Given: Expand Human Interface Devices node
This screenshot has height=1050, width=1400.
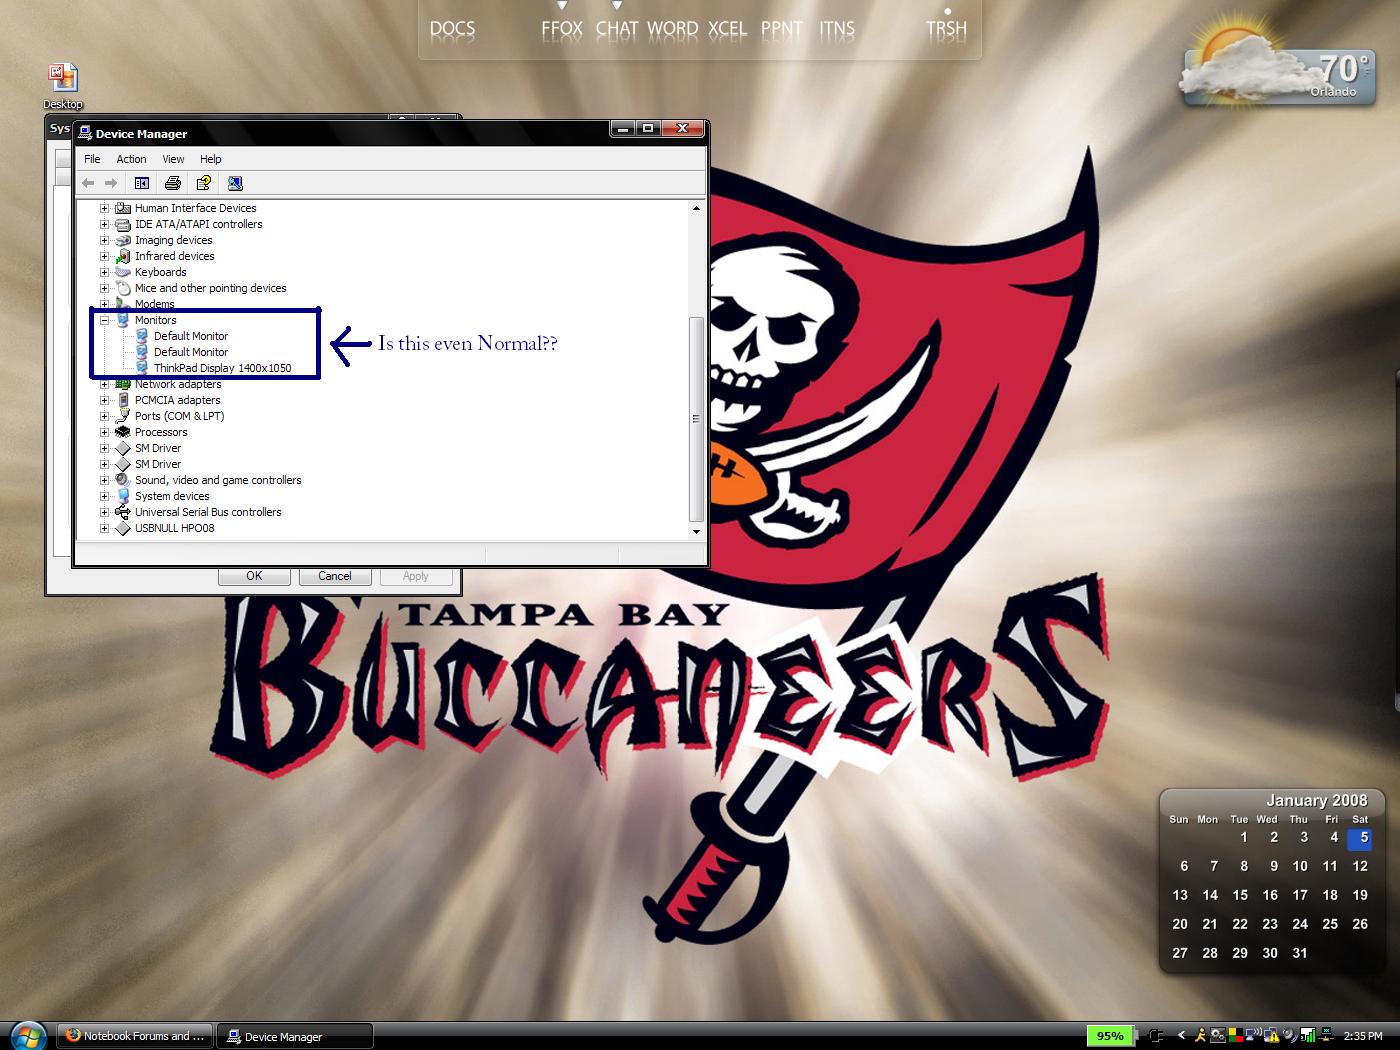Looking at the screenshot, I should pos(104,208).
